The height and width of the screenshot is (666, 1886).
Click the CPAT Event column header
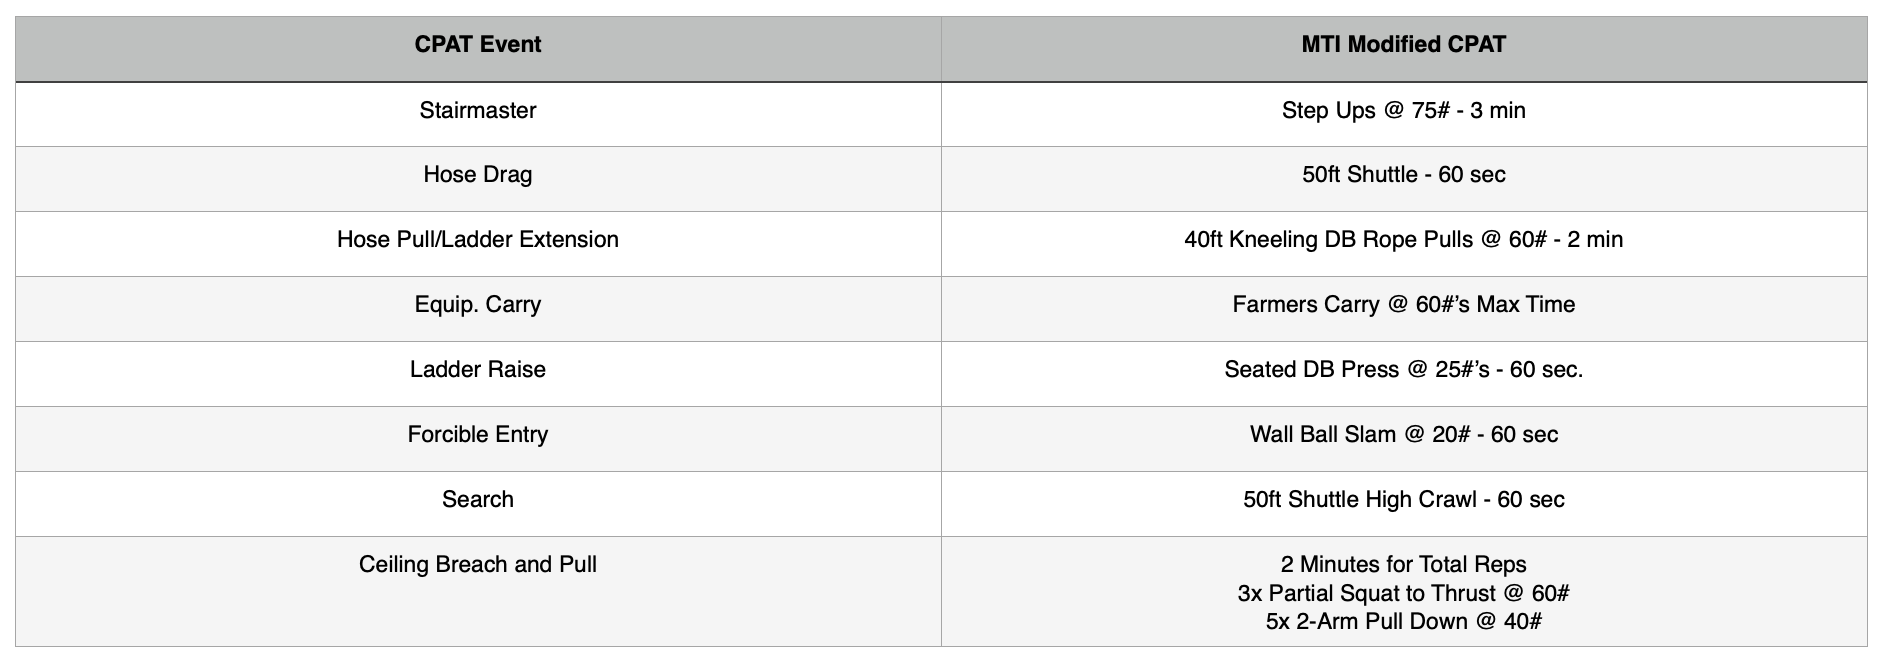click(x=478, y=45)
